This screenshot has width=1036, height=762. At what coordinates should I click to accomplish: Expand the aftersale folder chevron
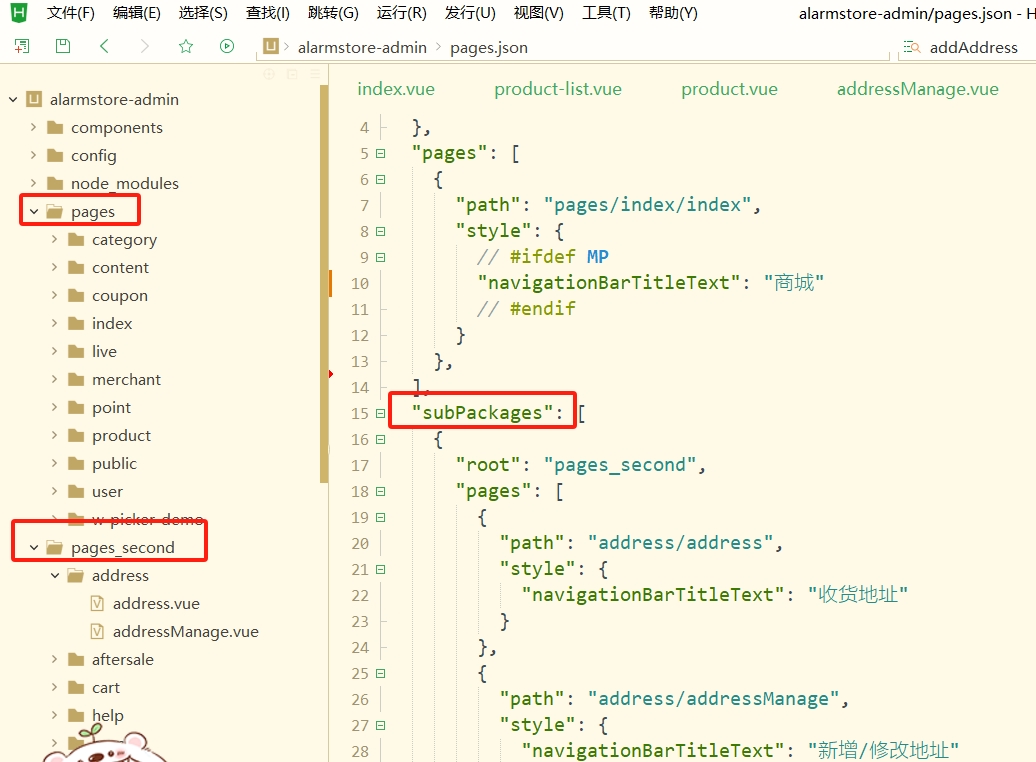point(55,659)
